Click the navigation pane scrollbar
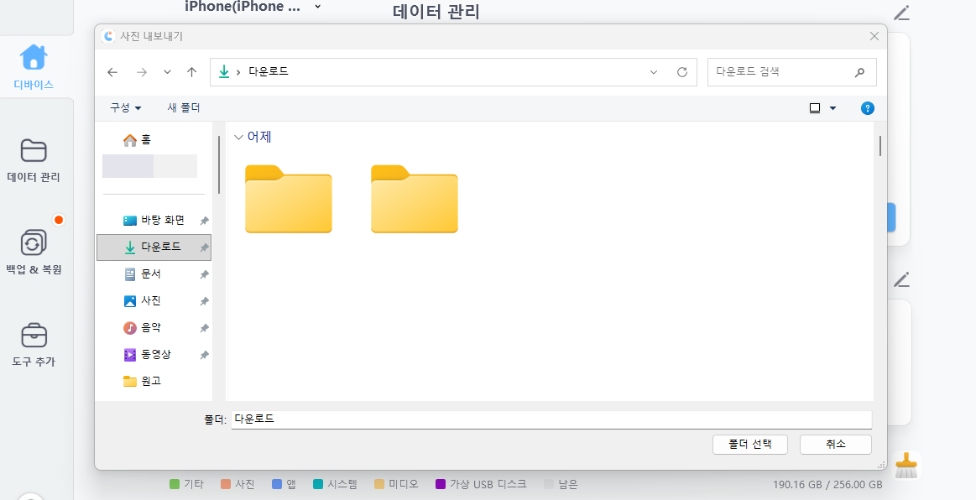 click(218, 164)
